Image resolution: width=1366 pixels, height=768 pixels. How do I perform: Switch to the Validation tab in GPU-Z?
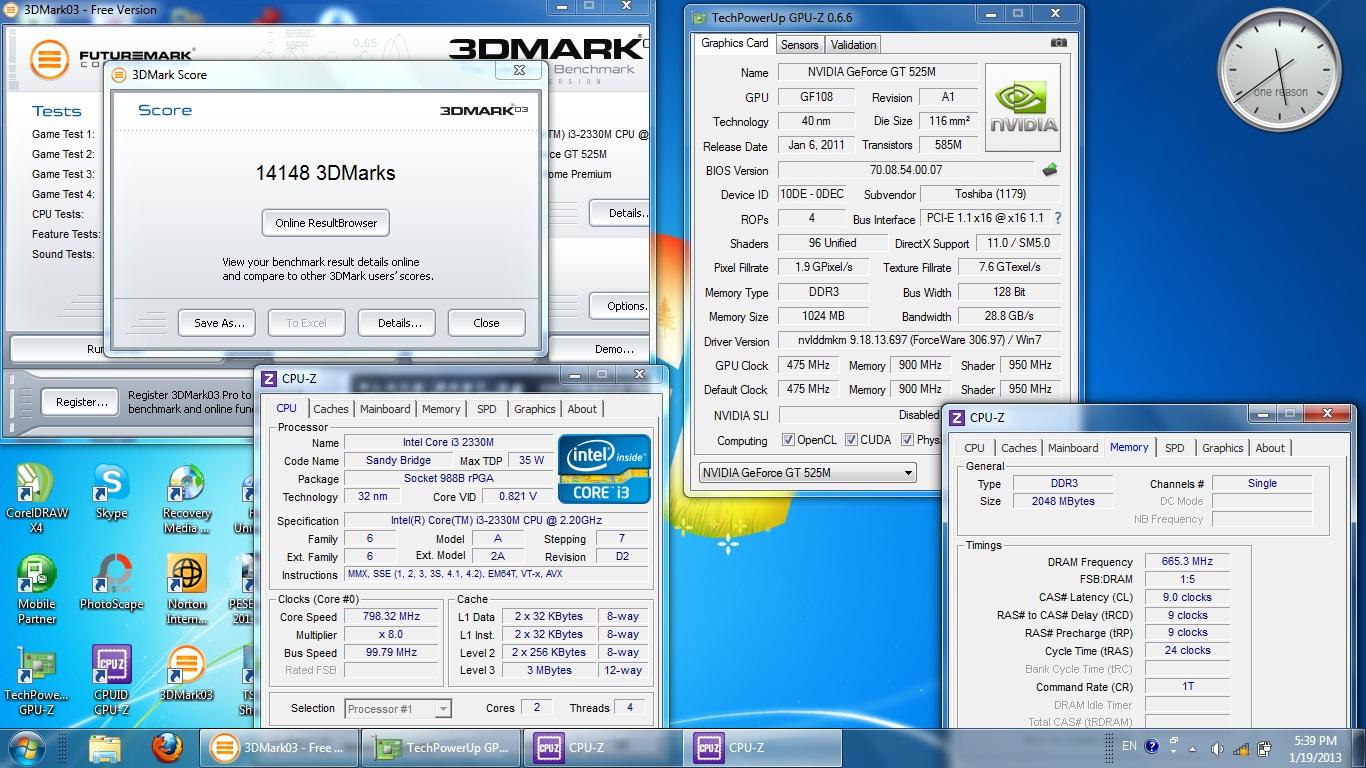(853, 45)
